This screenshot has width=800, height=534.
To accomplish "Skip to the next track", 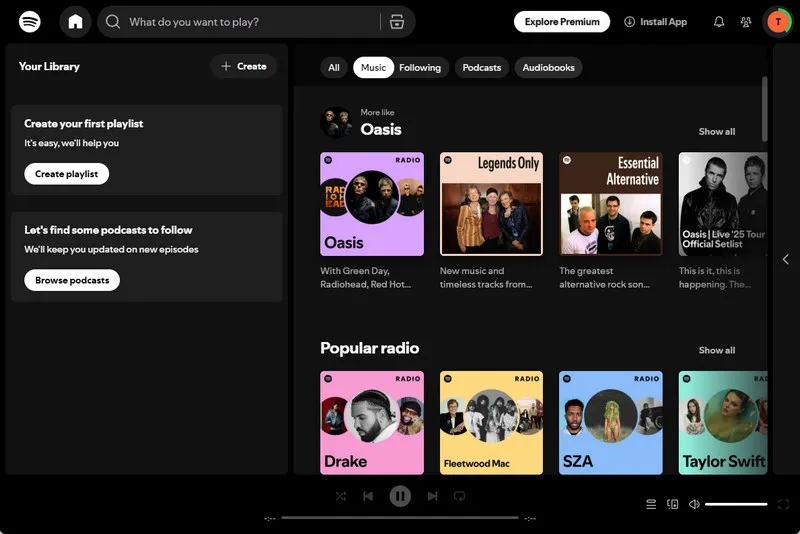I will [x=433, y=496].
